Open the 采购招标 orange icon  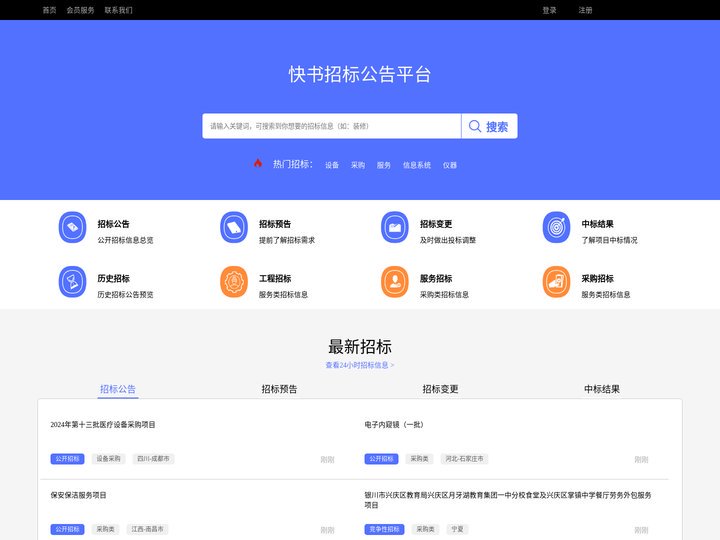[x=556, y=281]
